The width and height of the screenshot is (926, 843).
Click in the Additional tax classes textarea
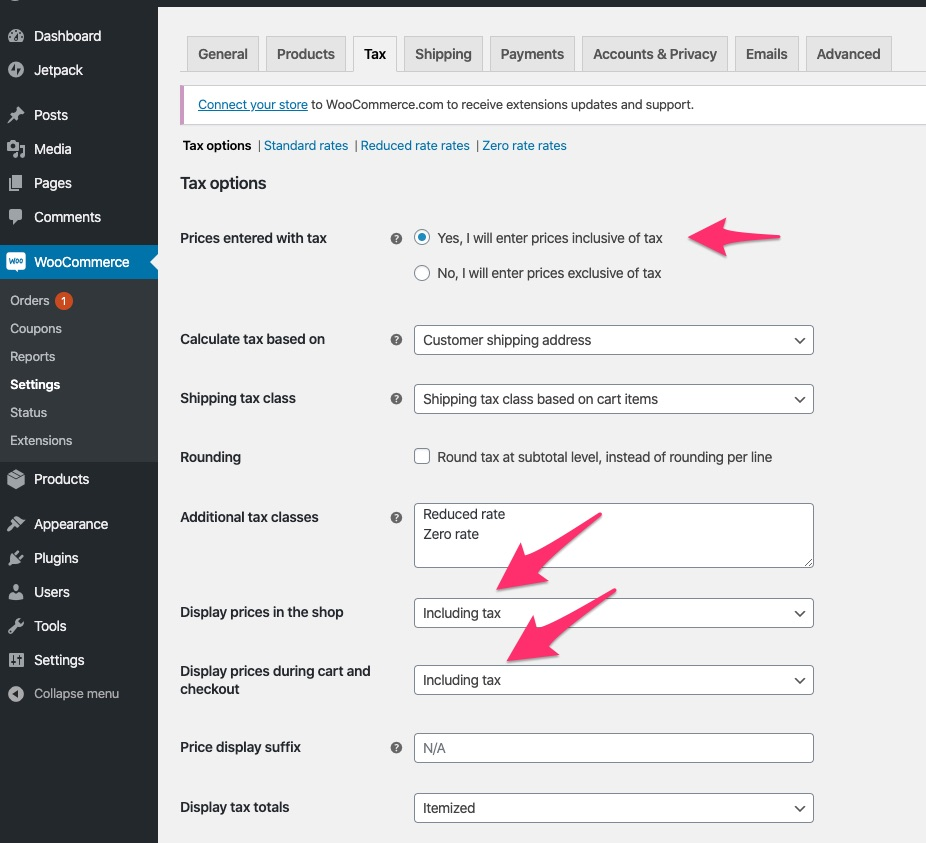coord(614,535)
